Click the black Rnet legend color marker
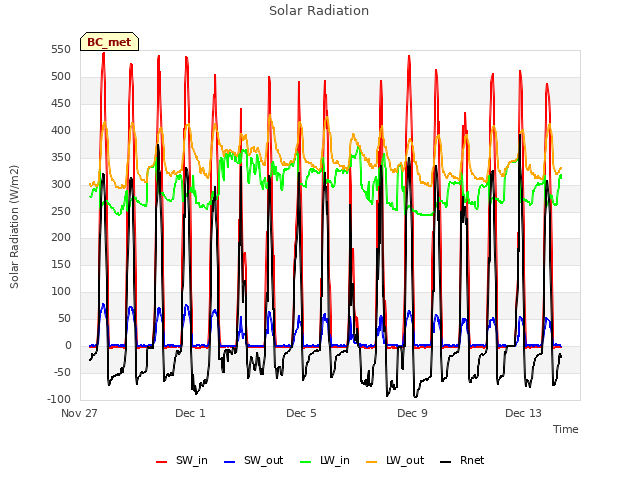The image size is (640, 480). 446,462
